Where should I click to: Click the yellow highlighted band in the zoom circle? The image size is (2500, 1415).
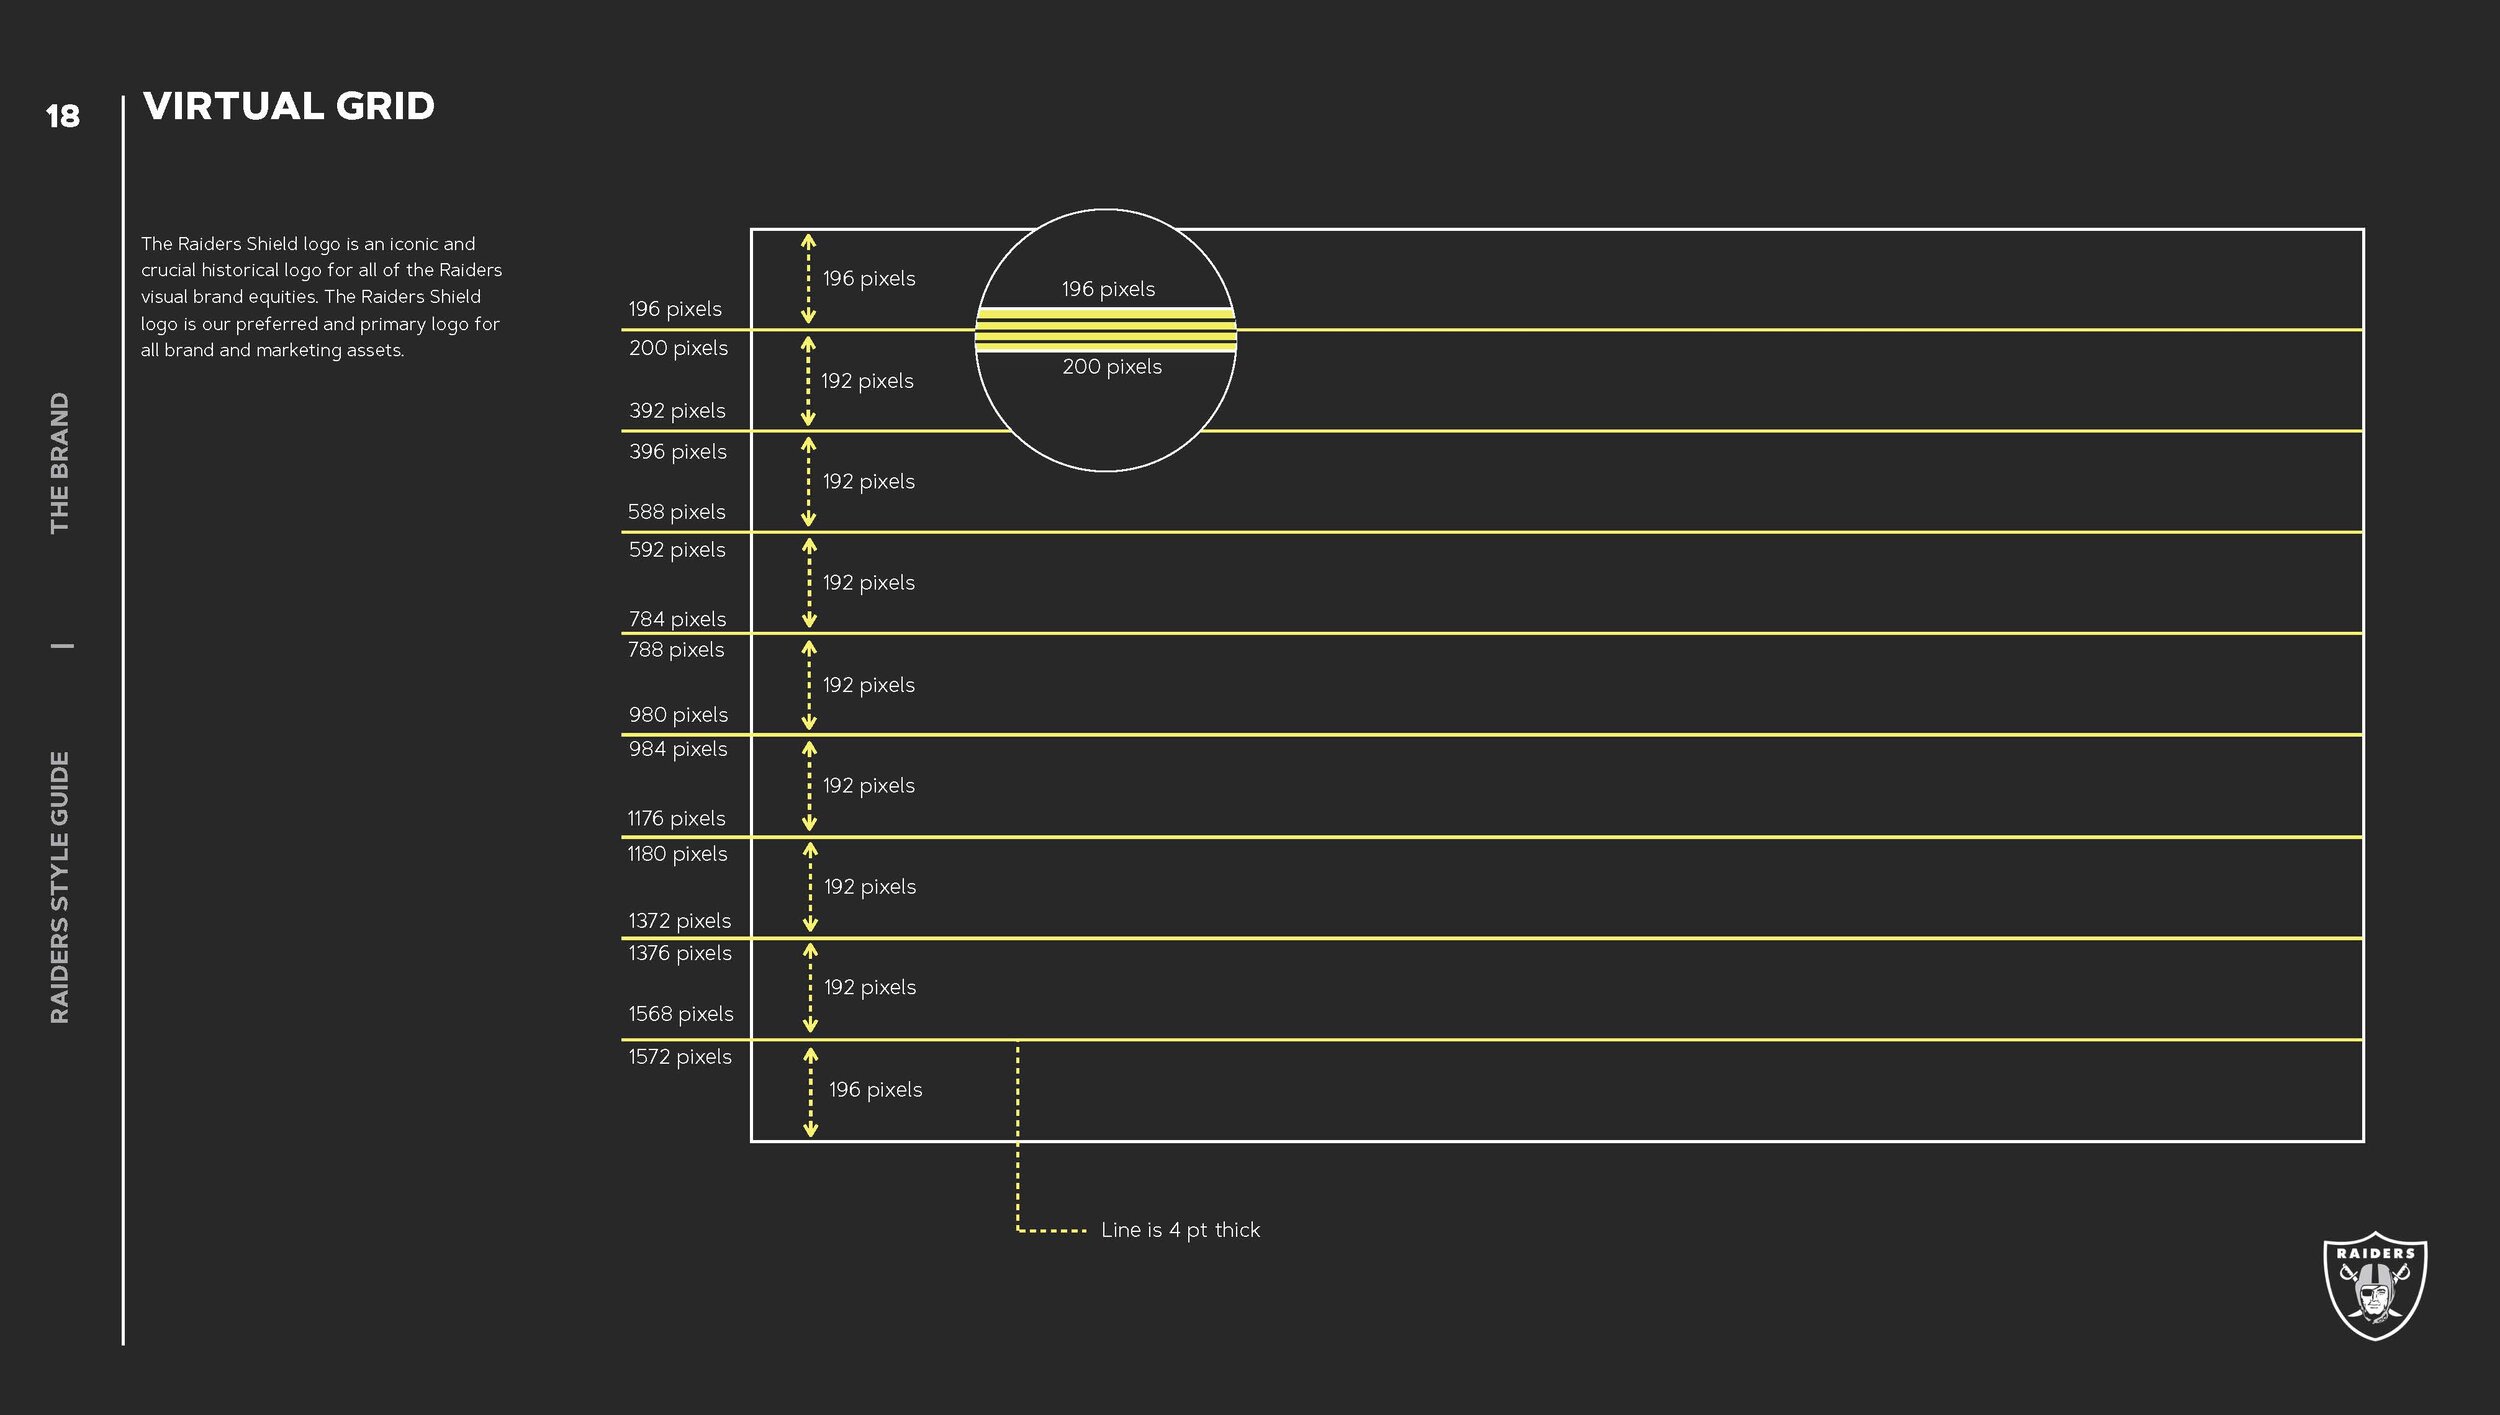(x=1105, y=327)
